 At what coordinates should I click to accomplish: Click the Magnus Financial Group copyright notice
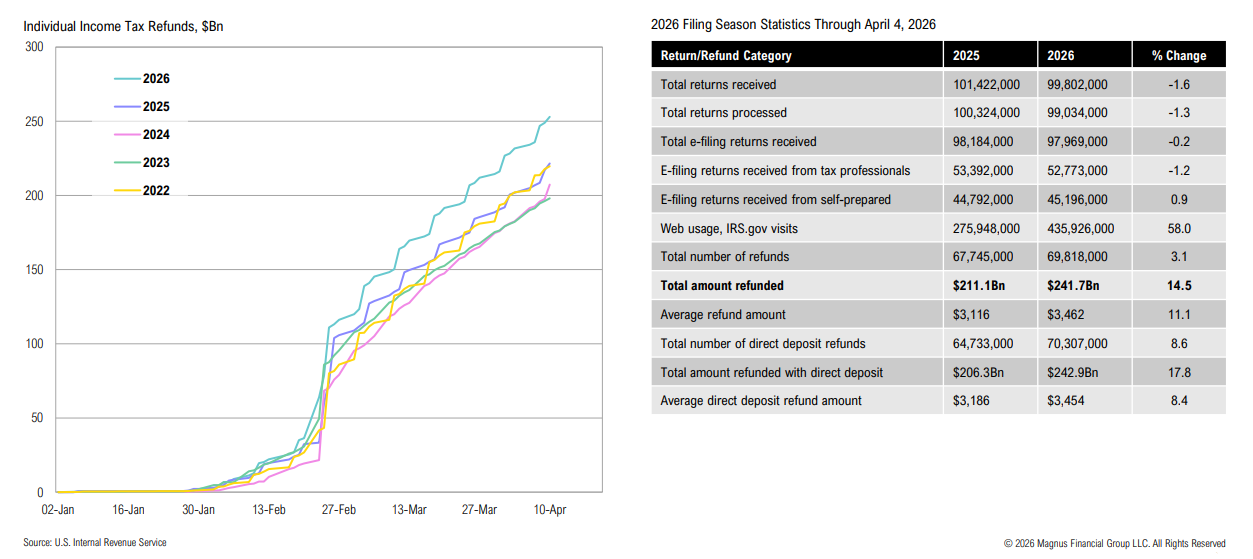[1114, 543]
